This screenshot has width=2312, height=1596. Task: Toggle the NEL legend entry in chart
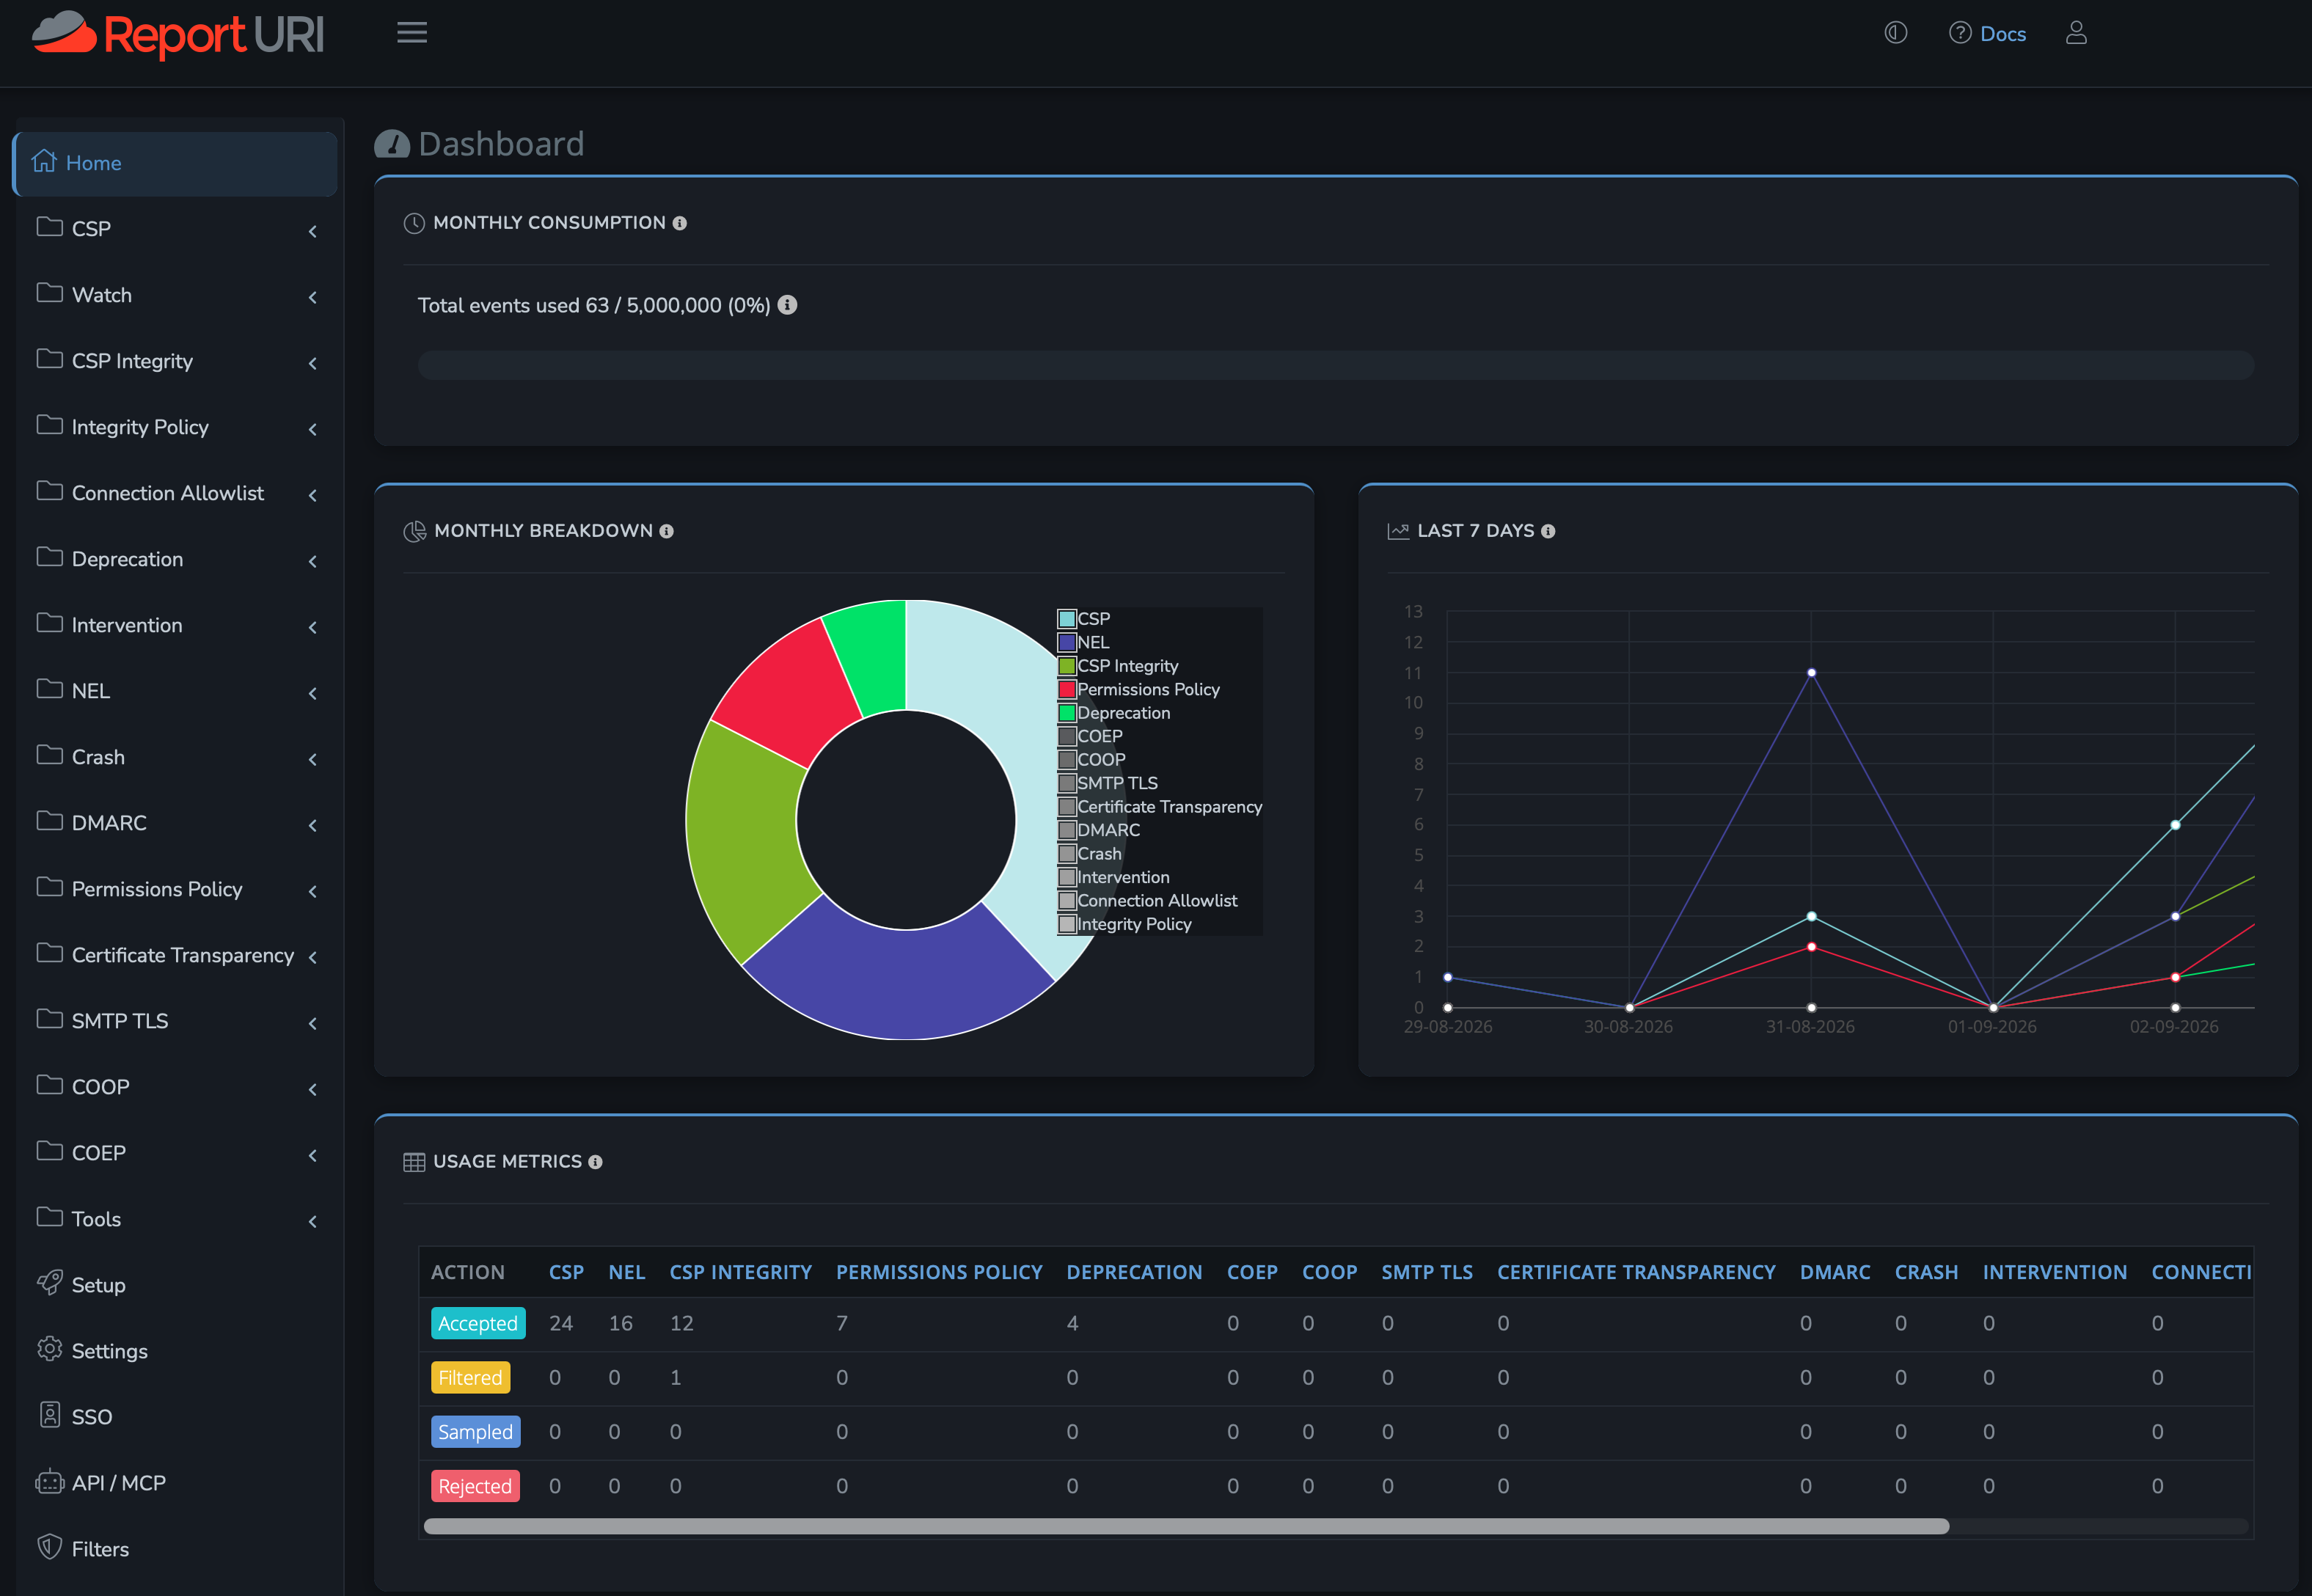(x=1084, y=643)
